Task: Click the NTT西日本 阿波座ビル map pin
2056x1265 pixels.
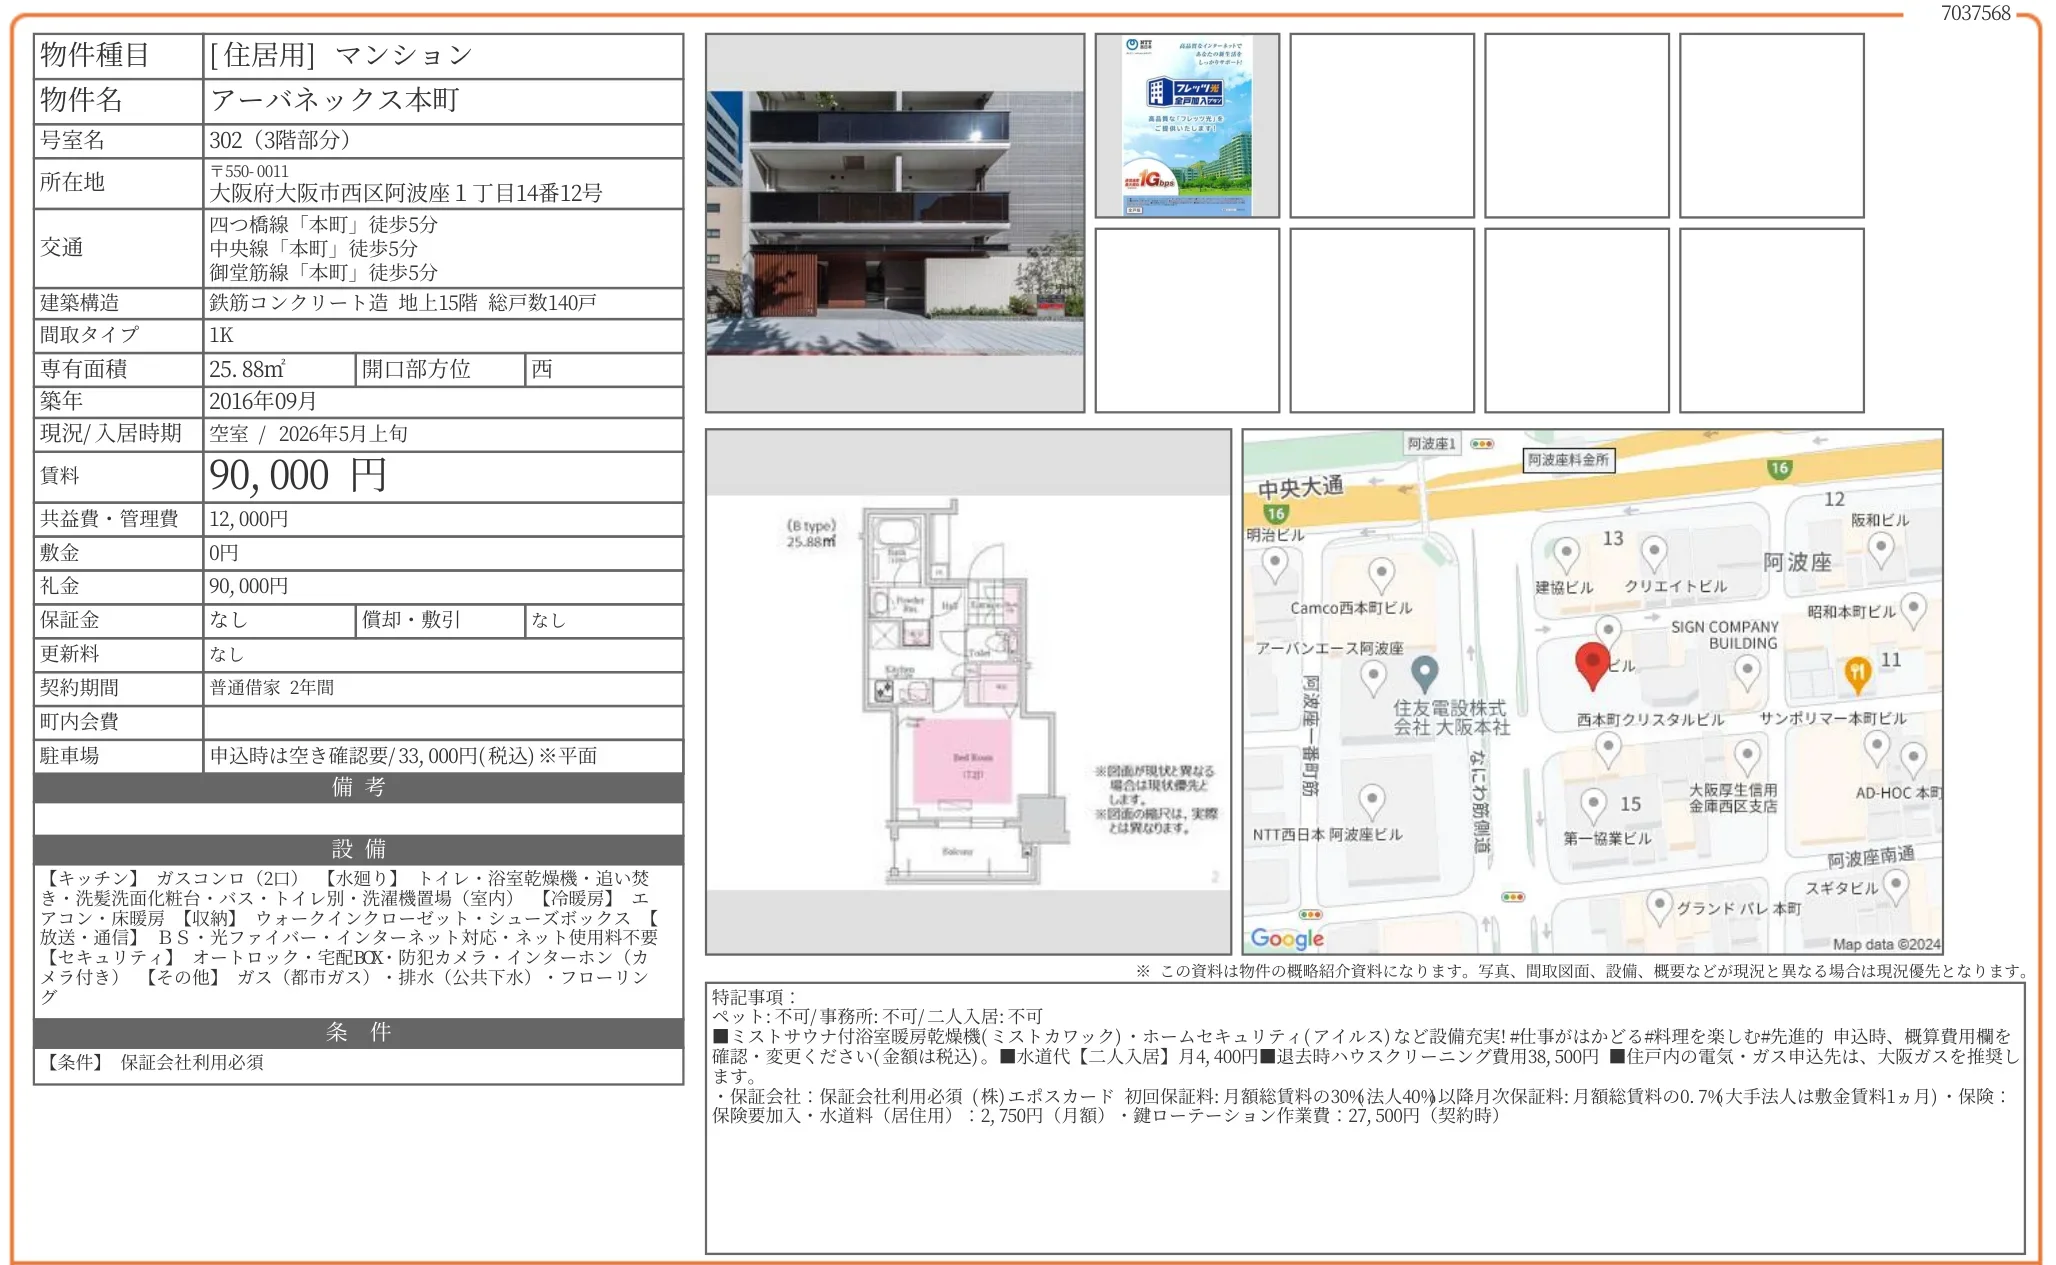Action: point(1372,799)
